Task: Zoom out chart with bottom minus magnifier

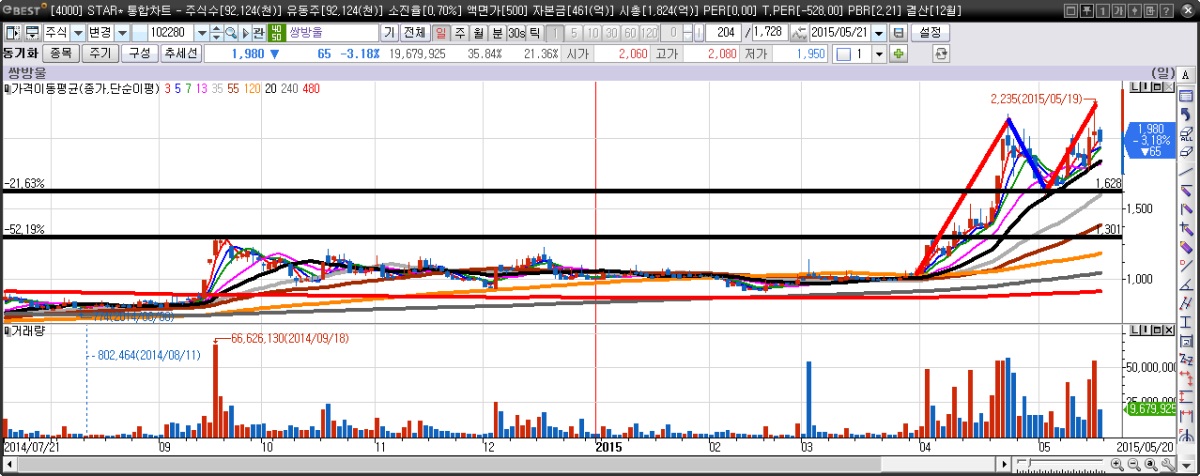Action: (1132, 465)
